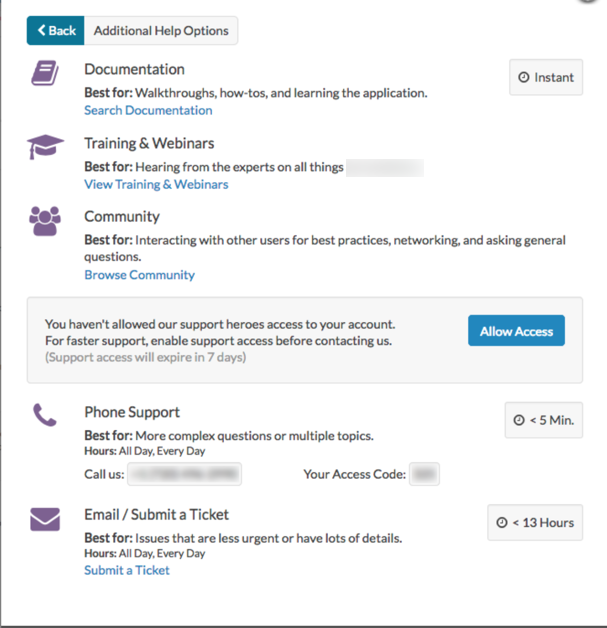Click the clock icon in the < 5 Min. badge
Image resolution: width=607 pixels, height=628 pixels.
click(519, 421)
